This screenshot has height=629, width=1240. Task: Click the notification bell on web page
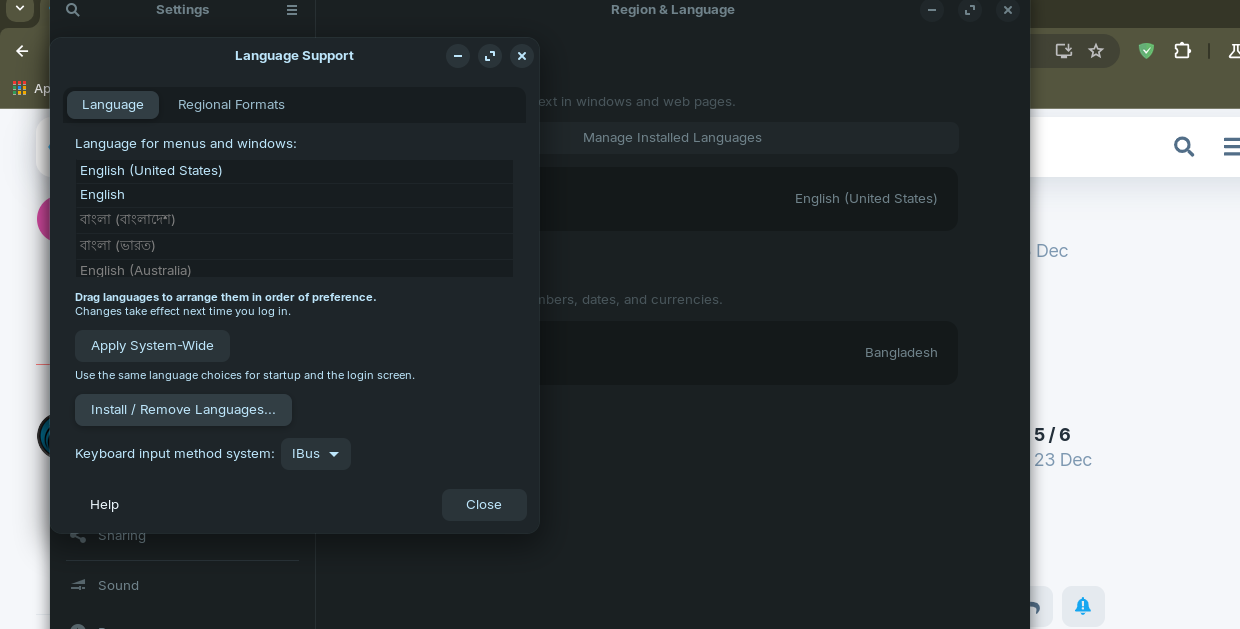[1083, 606]
